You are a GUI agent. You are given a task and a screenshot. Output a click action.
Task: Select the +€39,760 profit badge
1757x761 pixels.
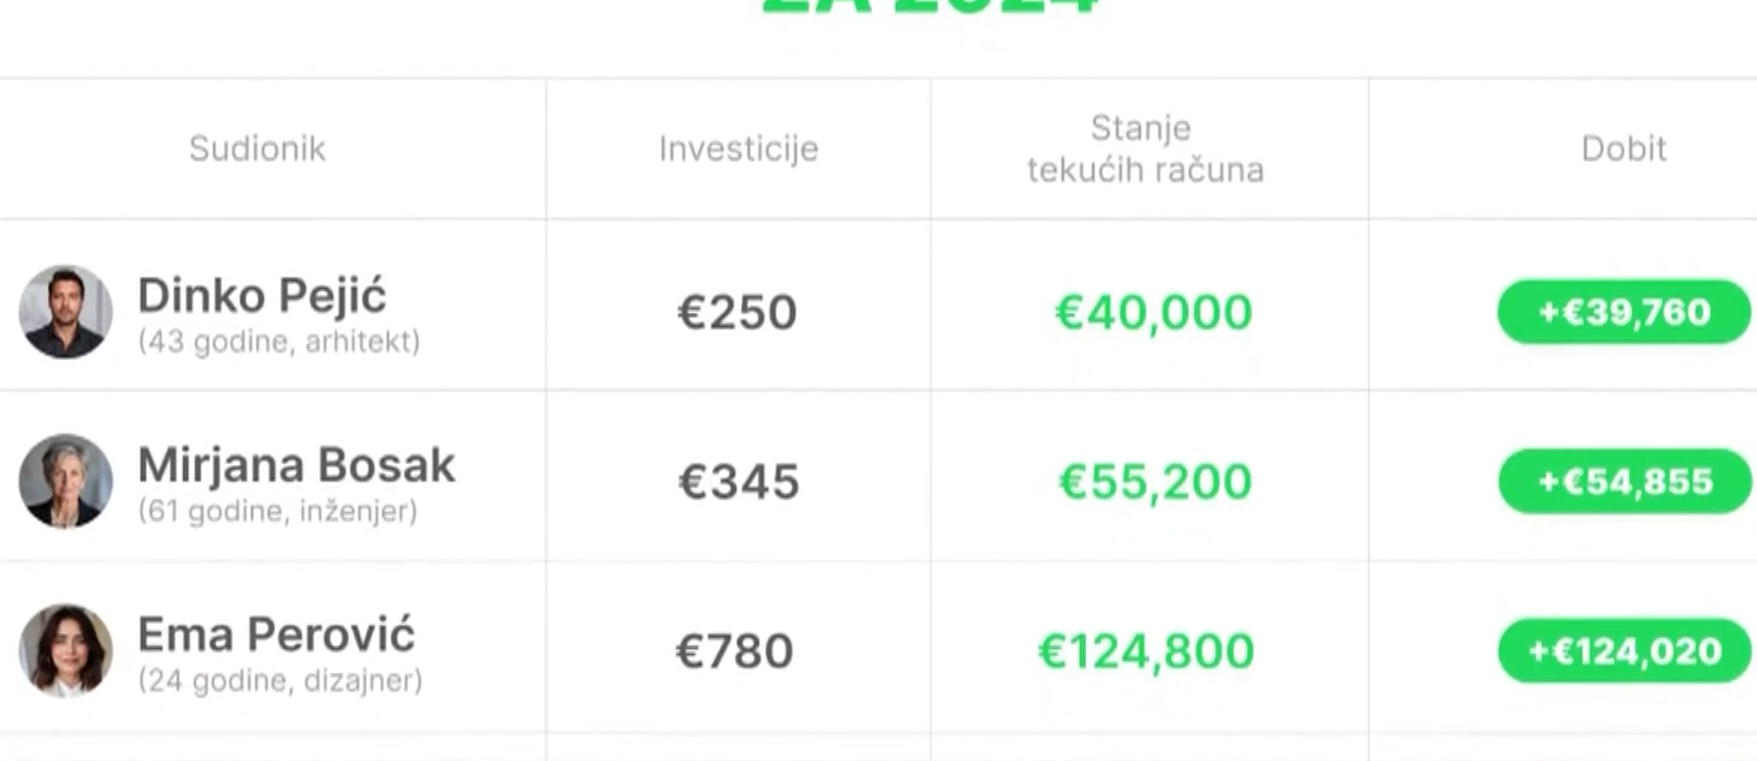(1624, 312)
